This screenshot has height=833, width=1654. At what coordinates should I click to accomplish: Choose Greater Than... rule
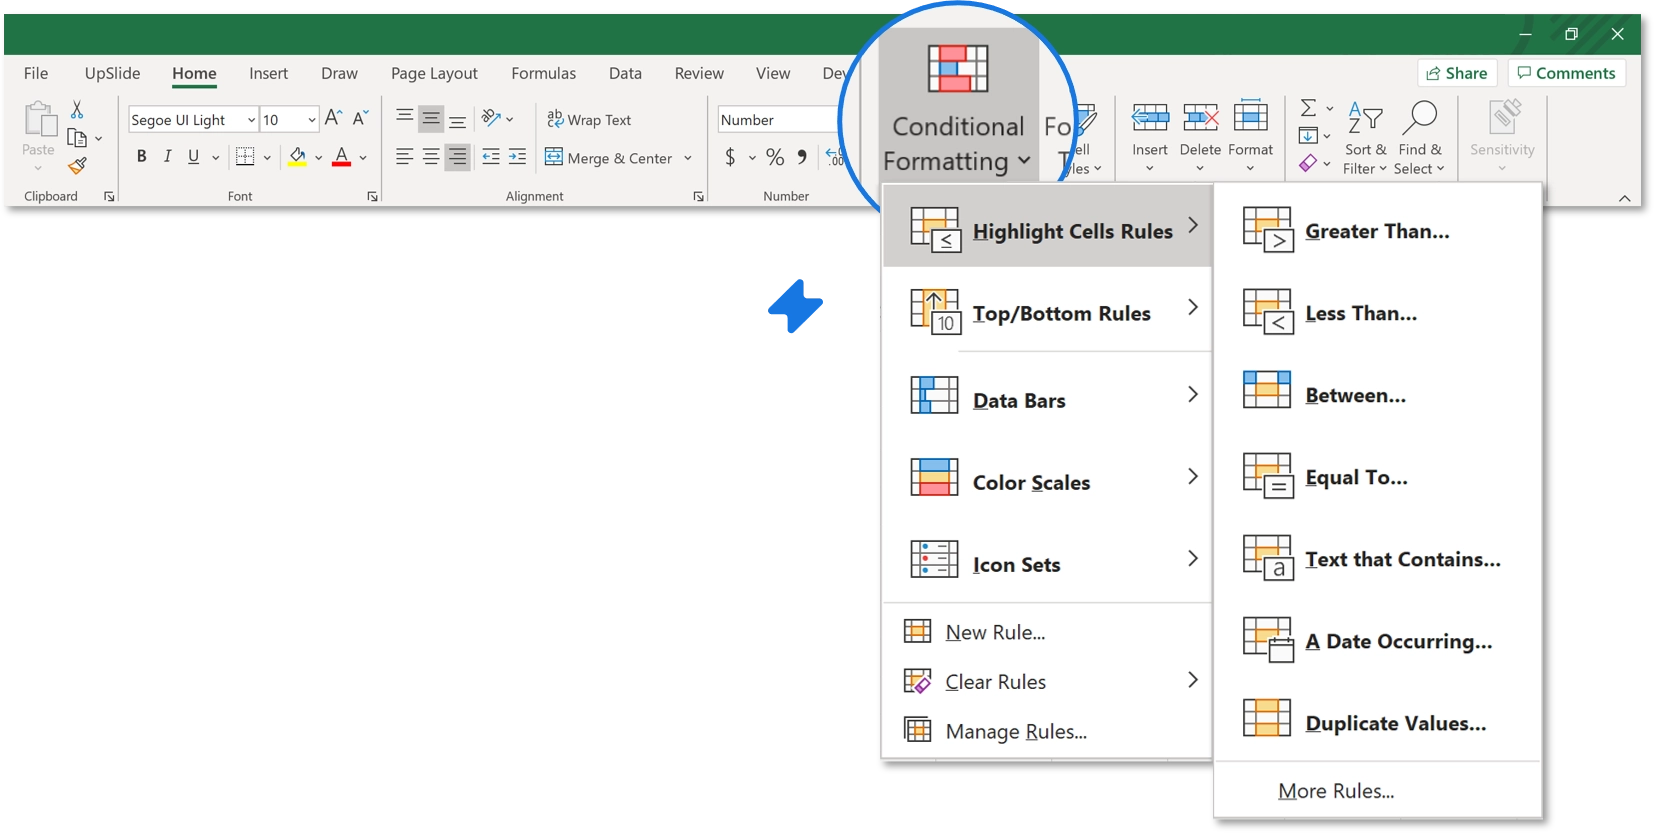click(x=1377, y=230)
